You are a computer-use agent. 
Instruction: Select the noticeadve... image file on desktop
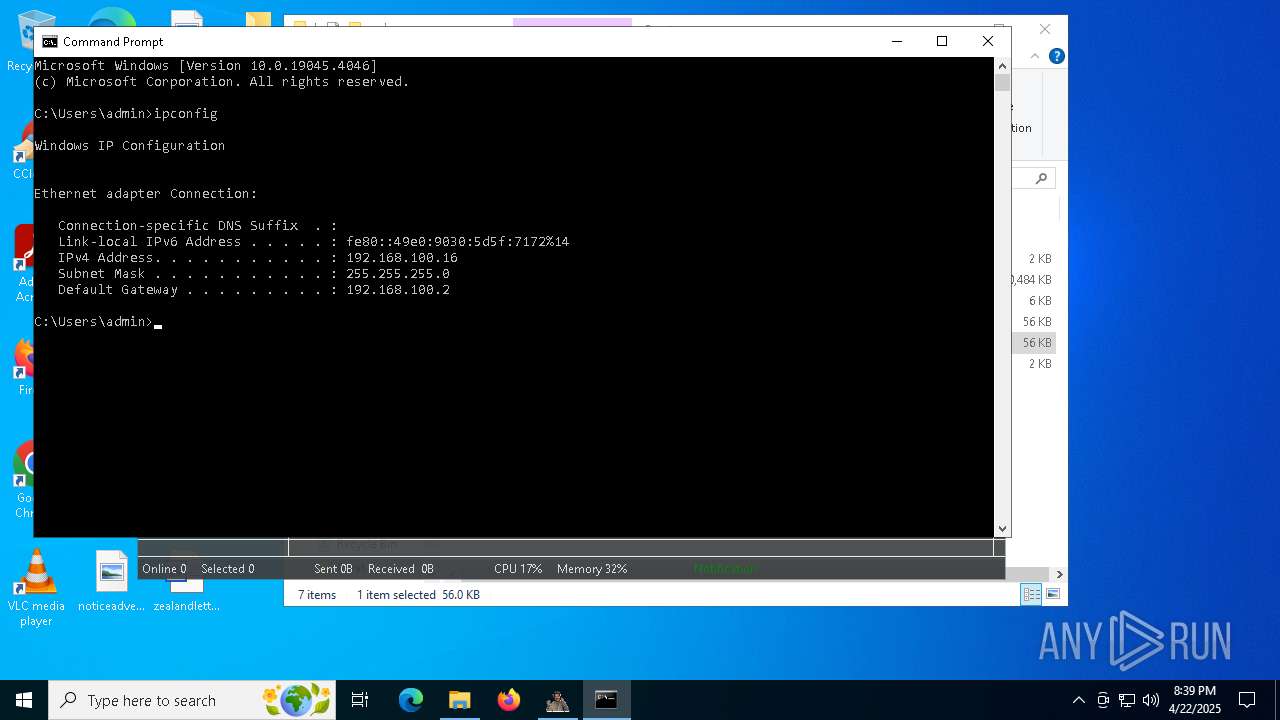(x=111, y=581)
